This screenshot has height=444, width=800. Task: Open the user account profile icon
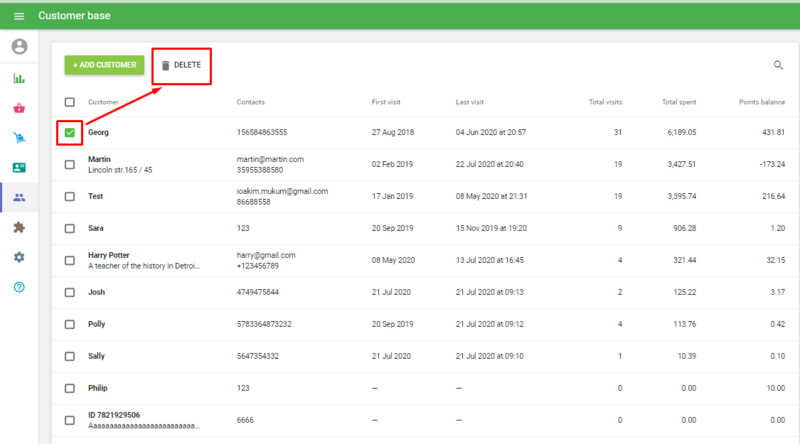click(x=19, y=47)
